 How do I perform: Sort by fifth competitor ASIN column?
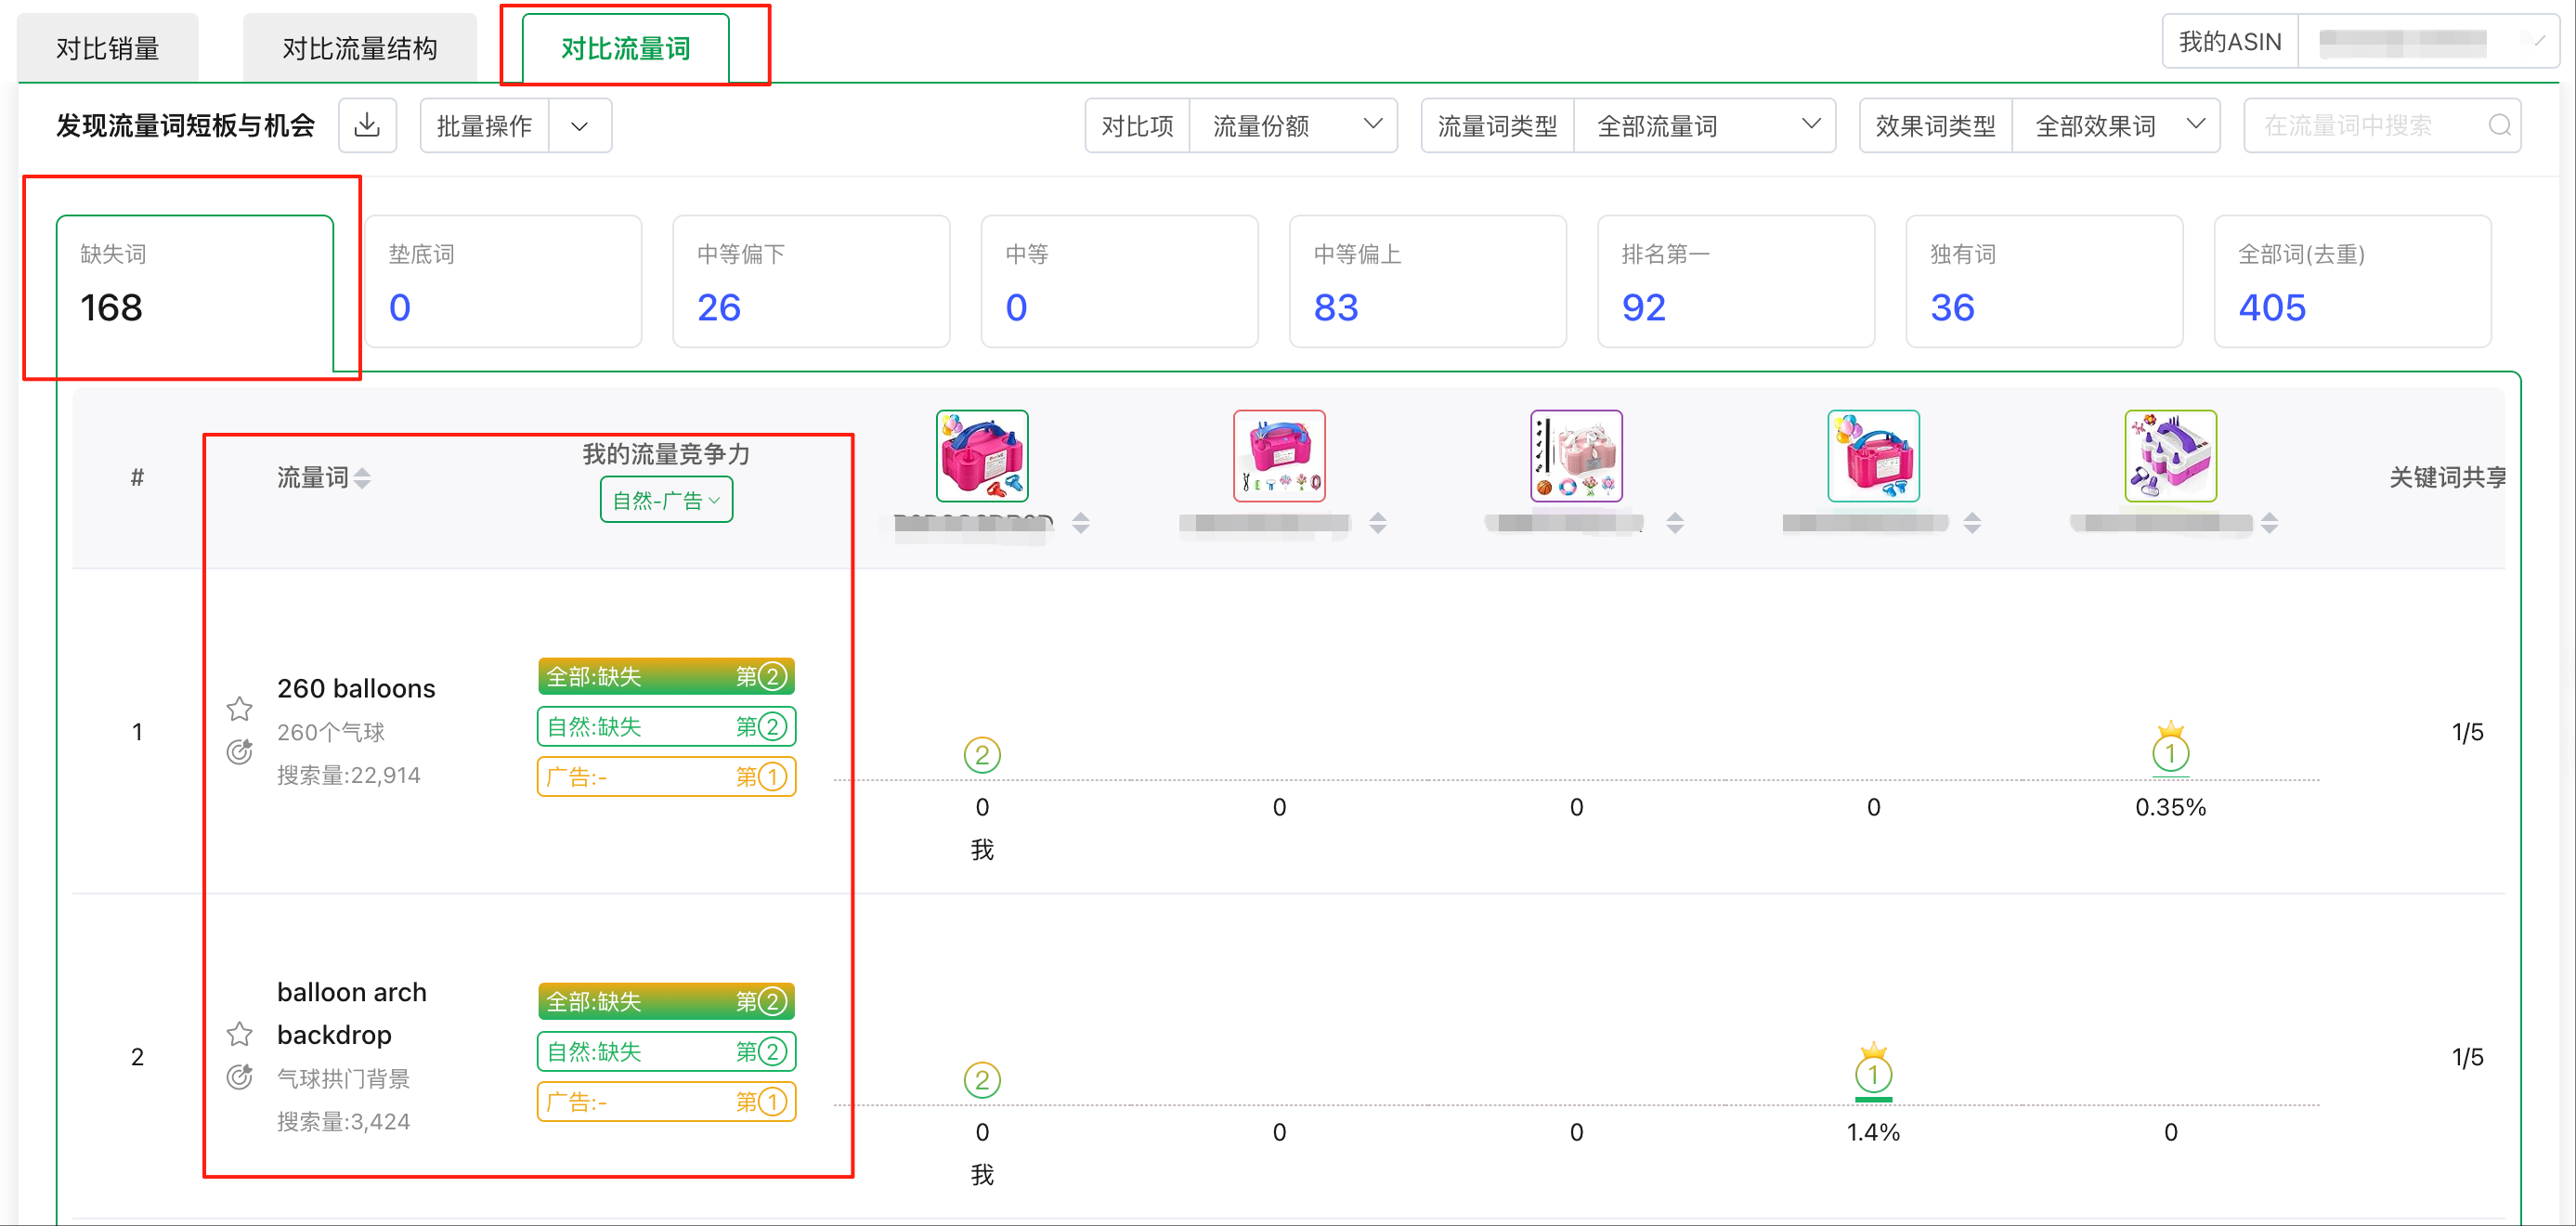[2269, 522]
